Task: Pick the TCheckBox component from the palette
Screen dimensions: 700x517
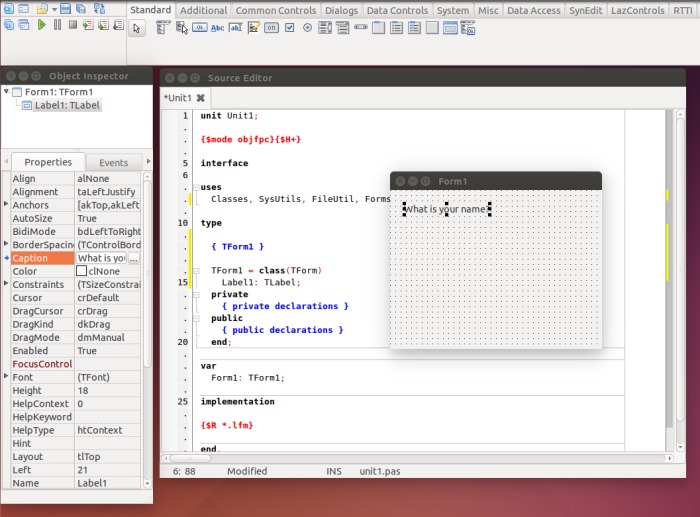Action: (x=289, y=28)
